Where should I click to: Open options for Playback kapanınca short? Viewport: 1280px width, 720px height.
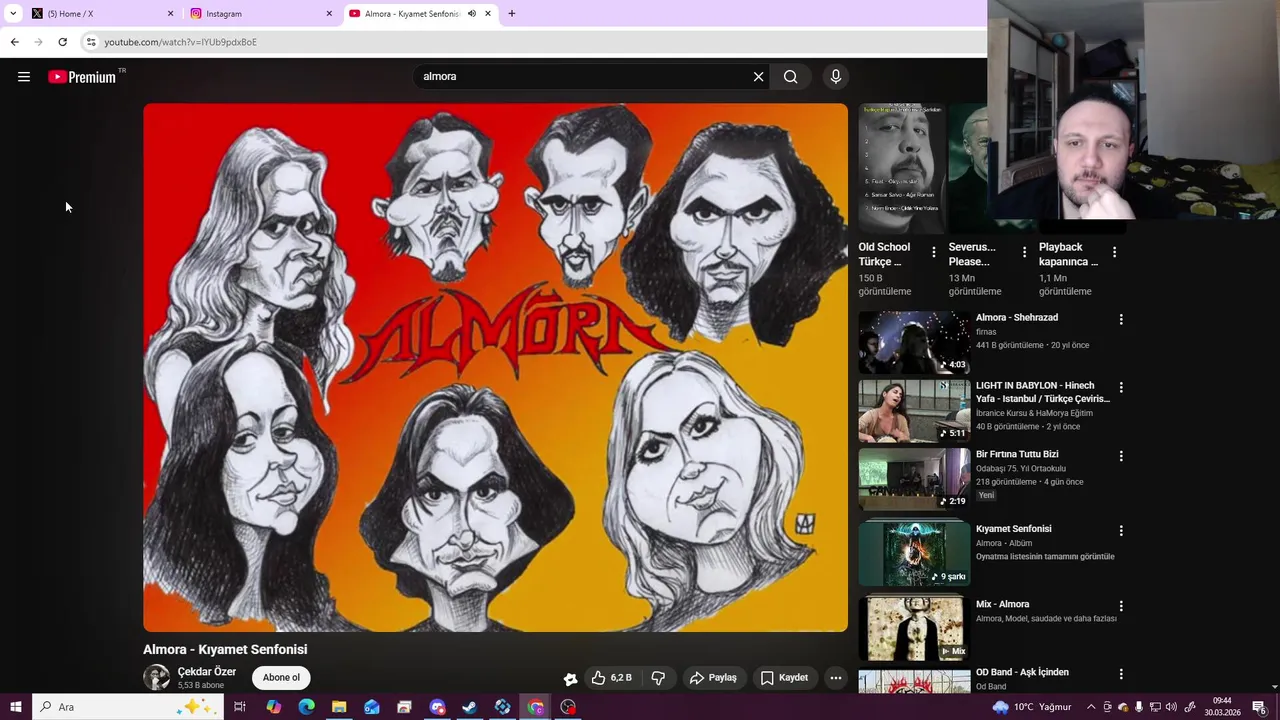click(1114, 252)
